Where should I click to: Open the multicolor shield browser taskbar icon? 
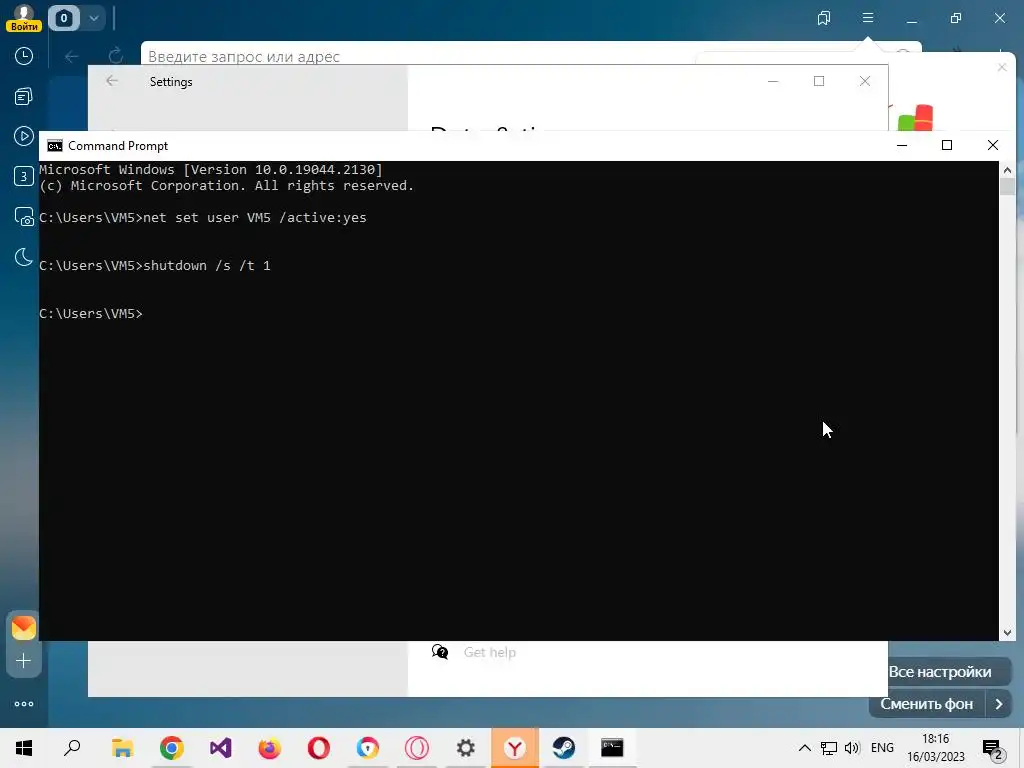tap(368, 748)
